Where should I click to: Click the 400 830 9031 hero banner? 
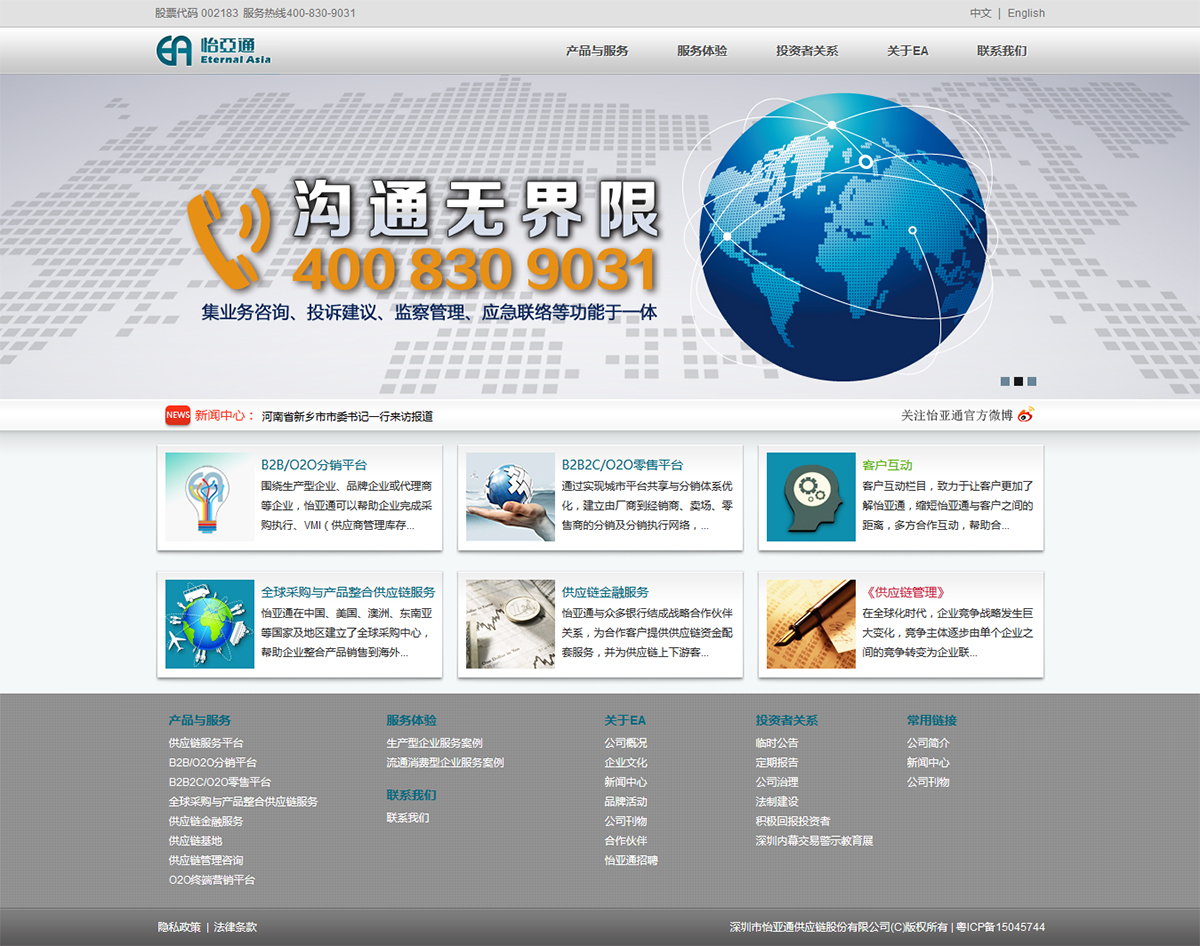(473, 269)
